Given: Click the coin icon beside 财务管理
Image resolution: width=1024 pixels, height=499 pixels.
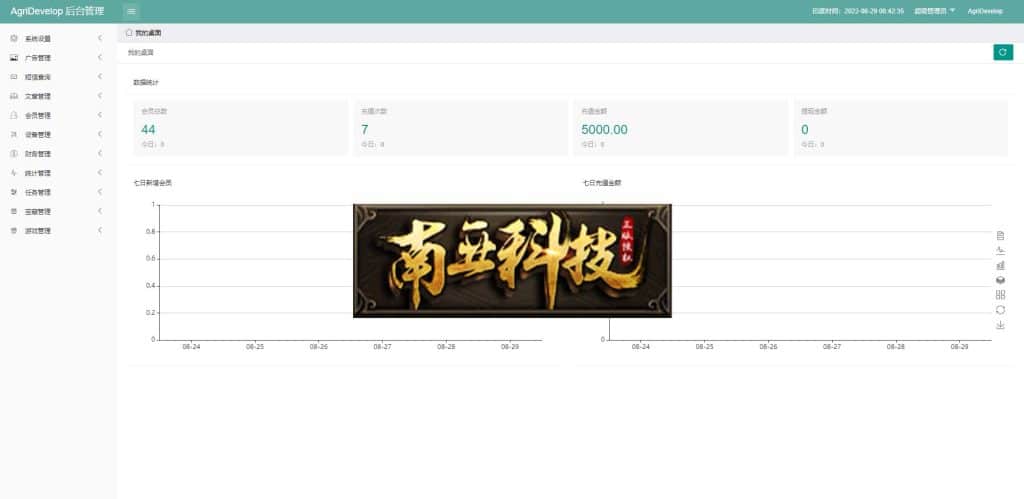Looking at the screenshot, I should pyautogui.click(x=14, y=153).
